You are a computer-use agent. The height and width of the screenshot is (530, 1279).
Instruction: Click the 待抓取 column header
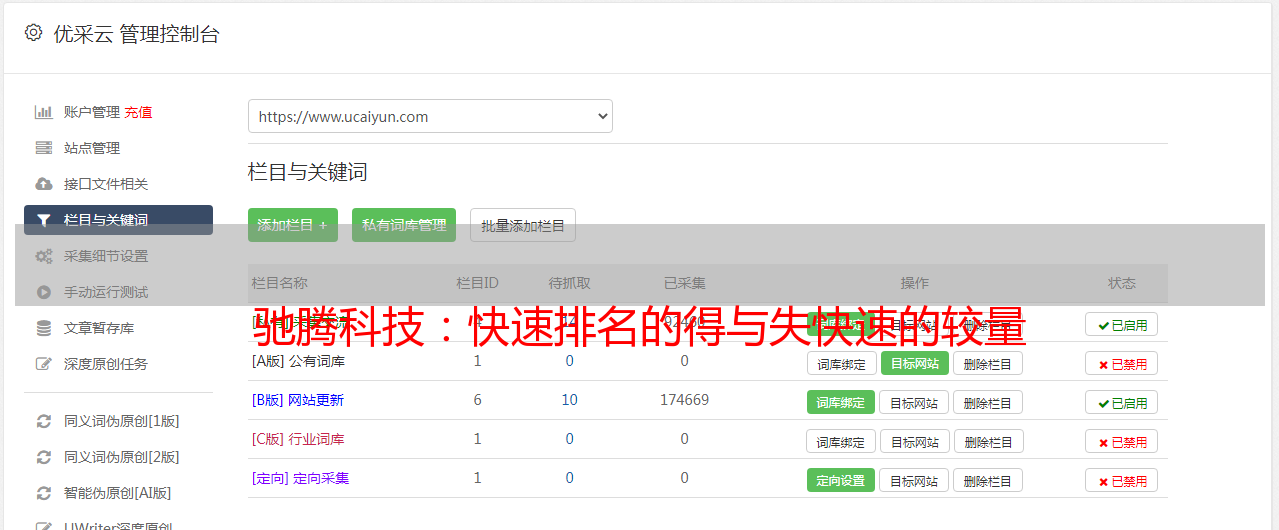pos(569,283)
